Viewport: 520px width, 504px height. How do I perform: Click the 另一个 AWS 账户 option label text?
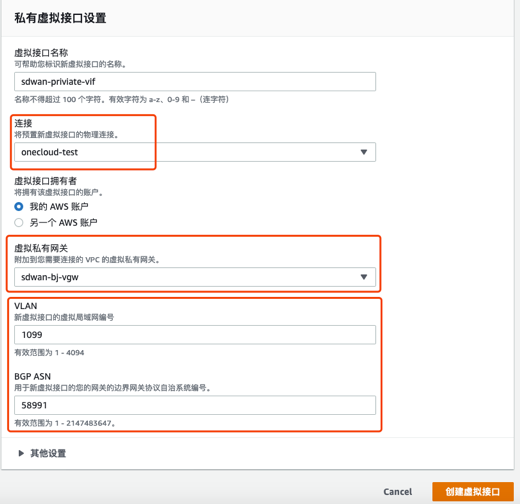(x=63, y=222)
